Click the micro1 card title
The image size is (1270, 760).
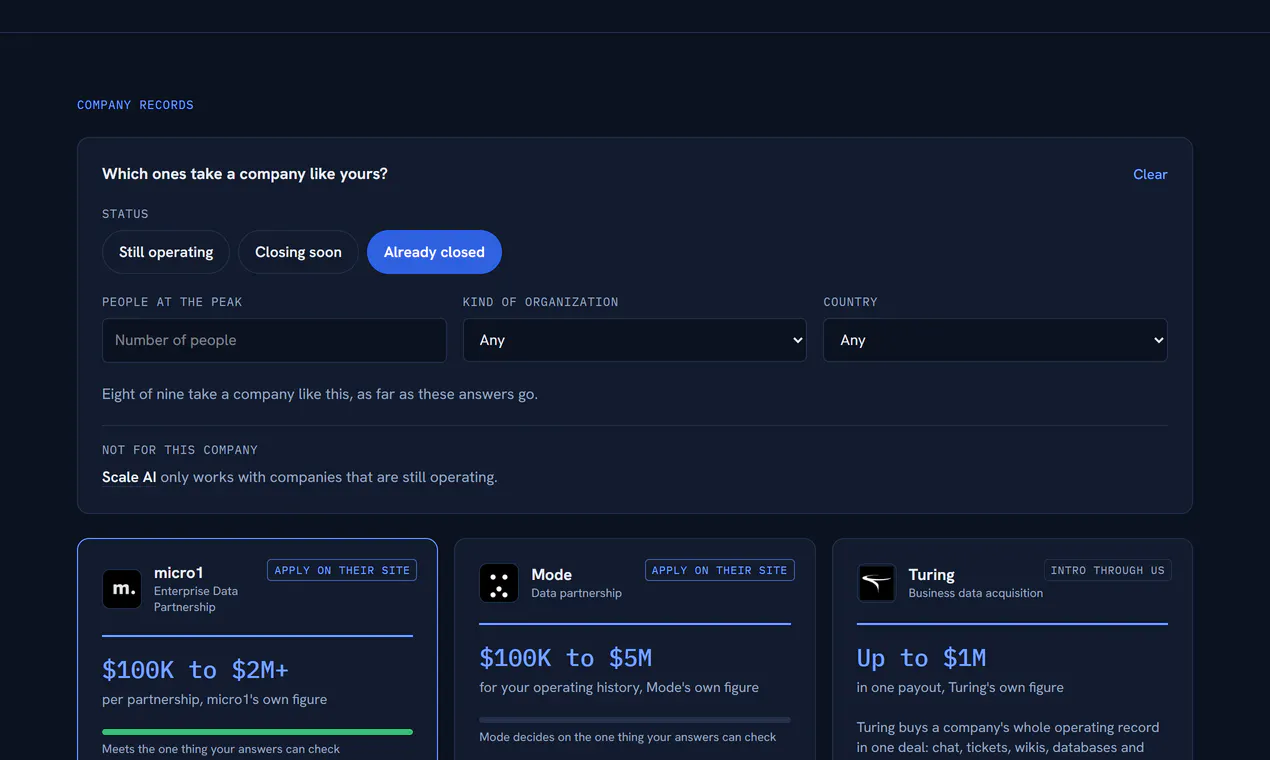(179, 572)
